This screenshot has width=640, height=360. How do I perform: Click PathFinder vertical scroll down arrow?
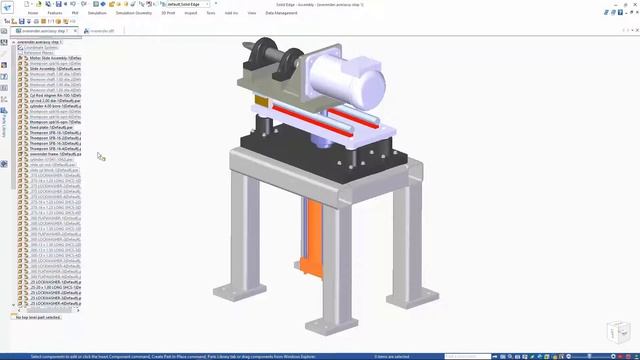point(13,305)
